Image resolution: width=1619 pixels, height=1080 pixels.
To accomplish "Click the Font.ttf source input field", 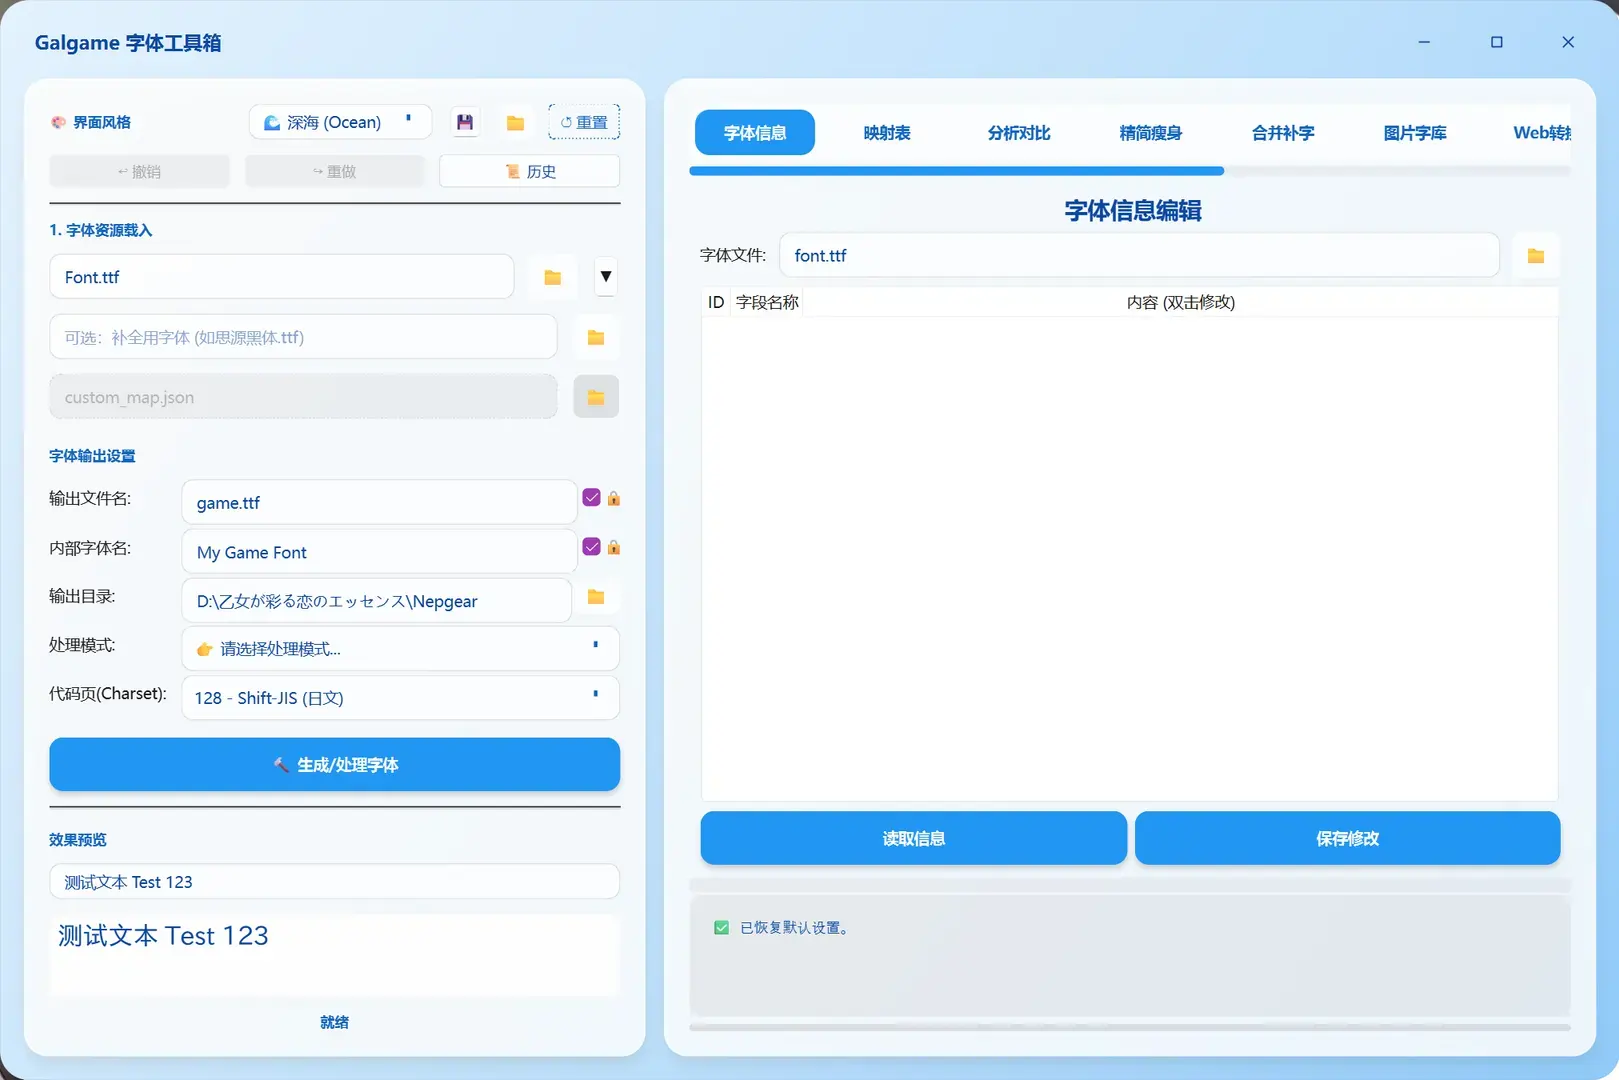I will click(281, 277).
